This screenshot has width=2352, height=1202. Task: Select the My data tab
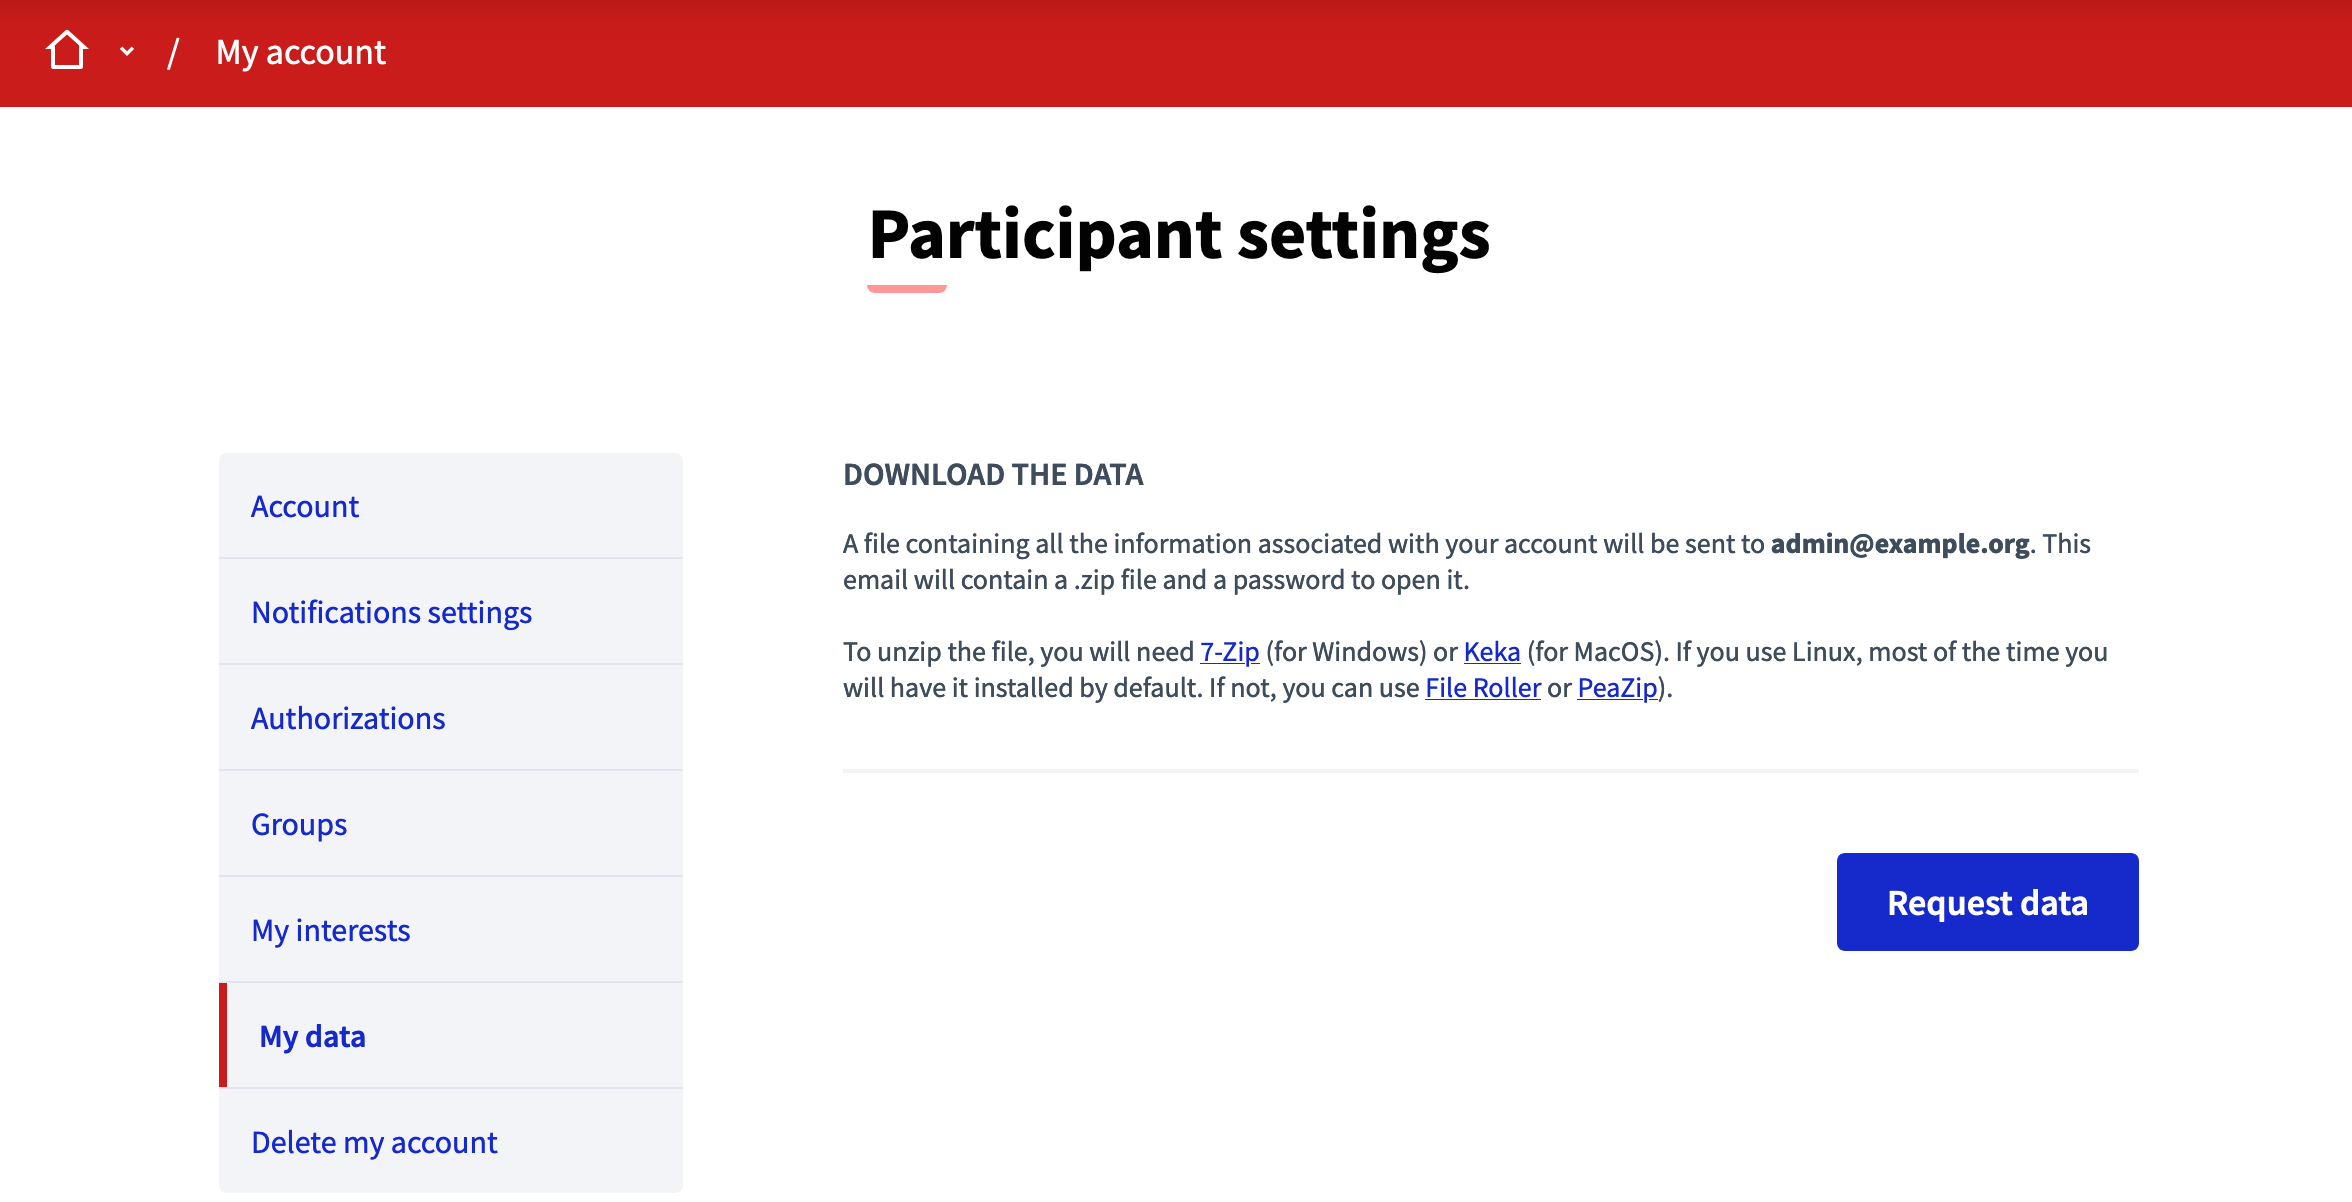click(x=312, y=1037)
